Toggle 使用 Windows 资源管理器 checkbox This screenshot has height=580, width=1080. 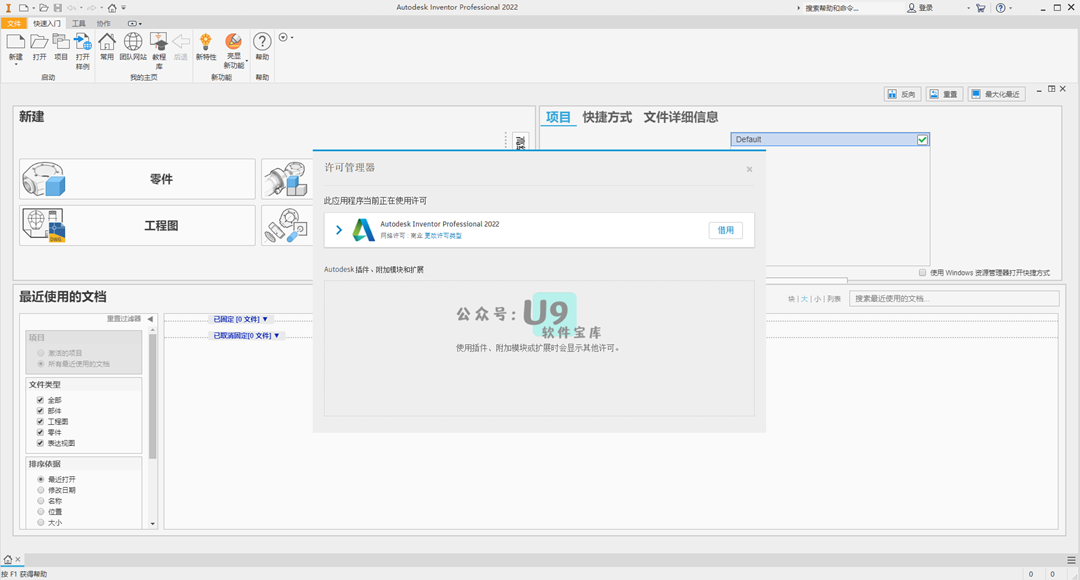click(x=923, y=273)
